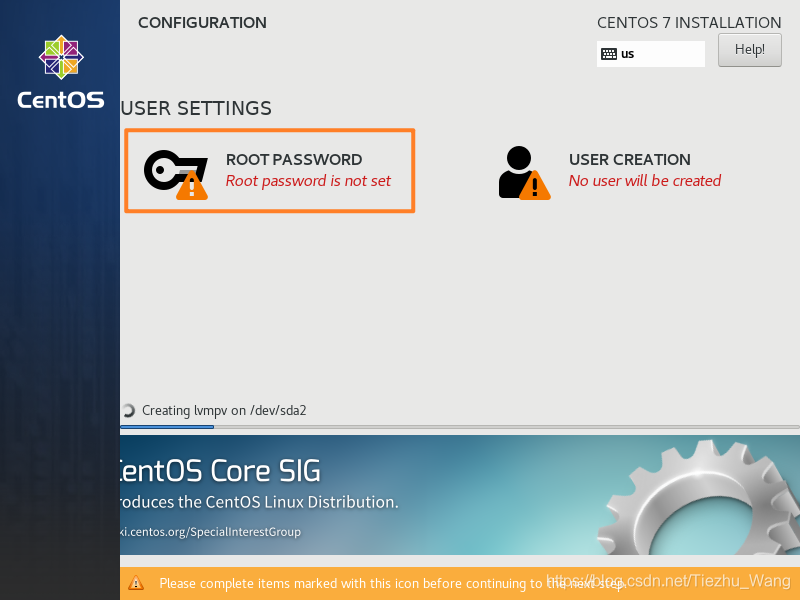Click 'Root password is not set' text
This screenshot has height=600, width=800.
(x=308, y=181)
